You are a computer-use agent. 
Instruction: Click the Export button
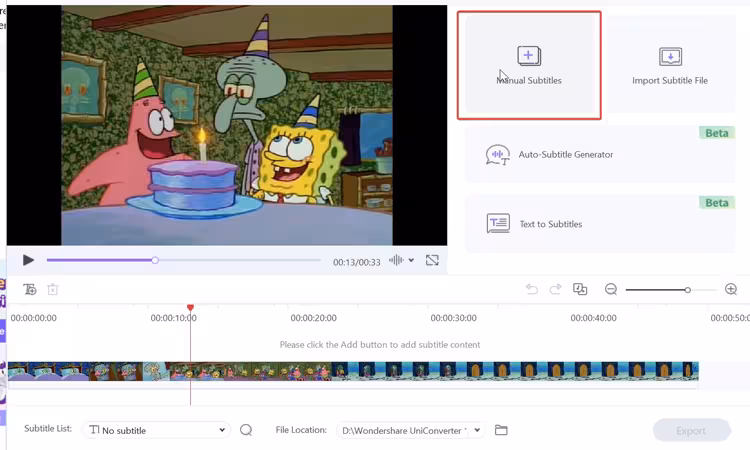click(x=691, y=430)
